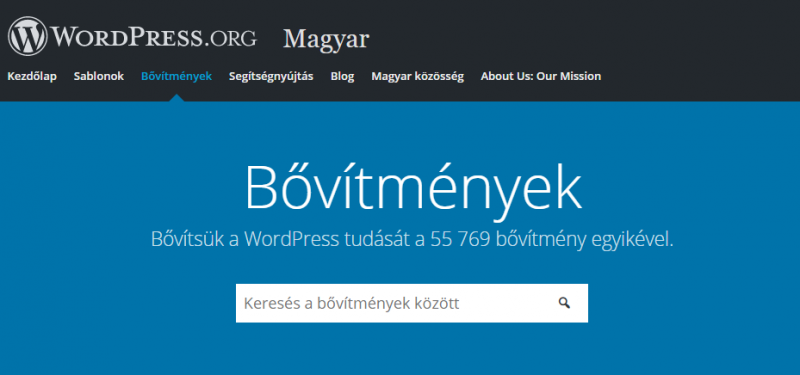Open the Sablonok menu item
The height and width of the screenshot is (375, 800).
(99, 77)
